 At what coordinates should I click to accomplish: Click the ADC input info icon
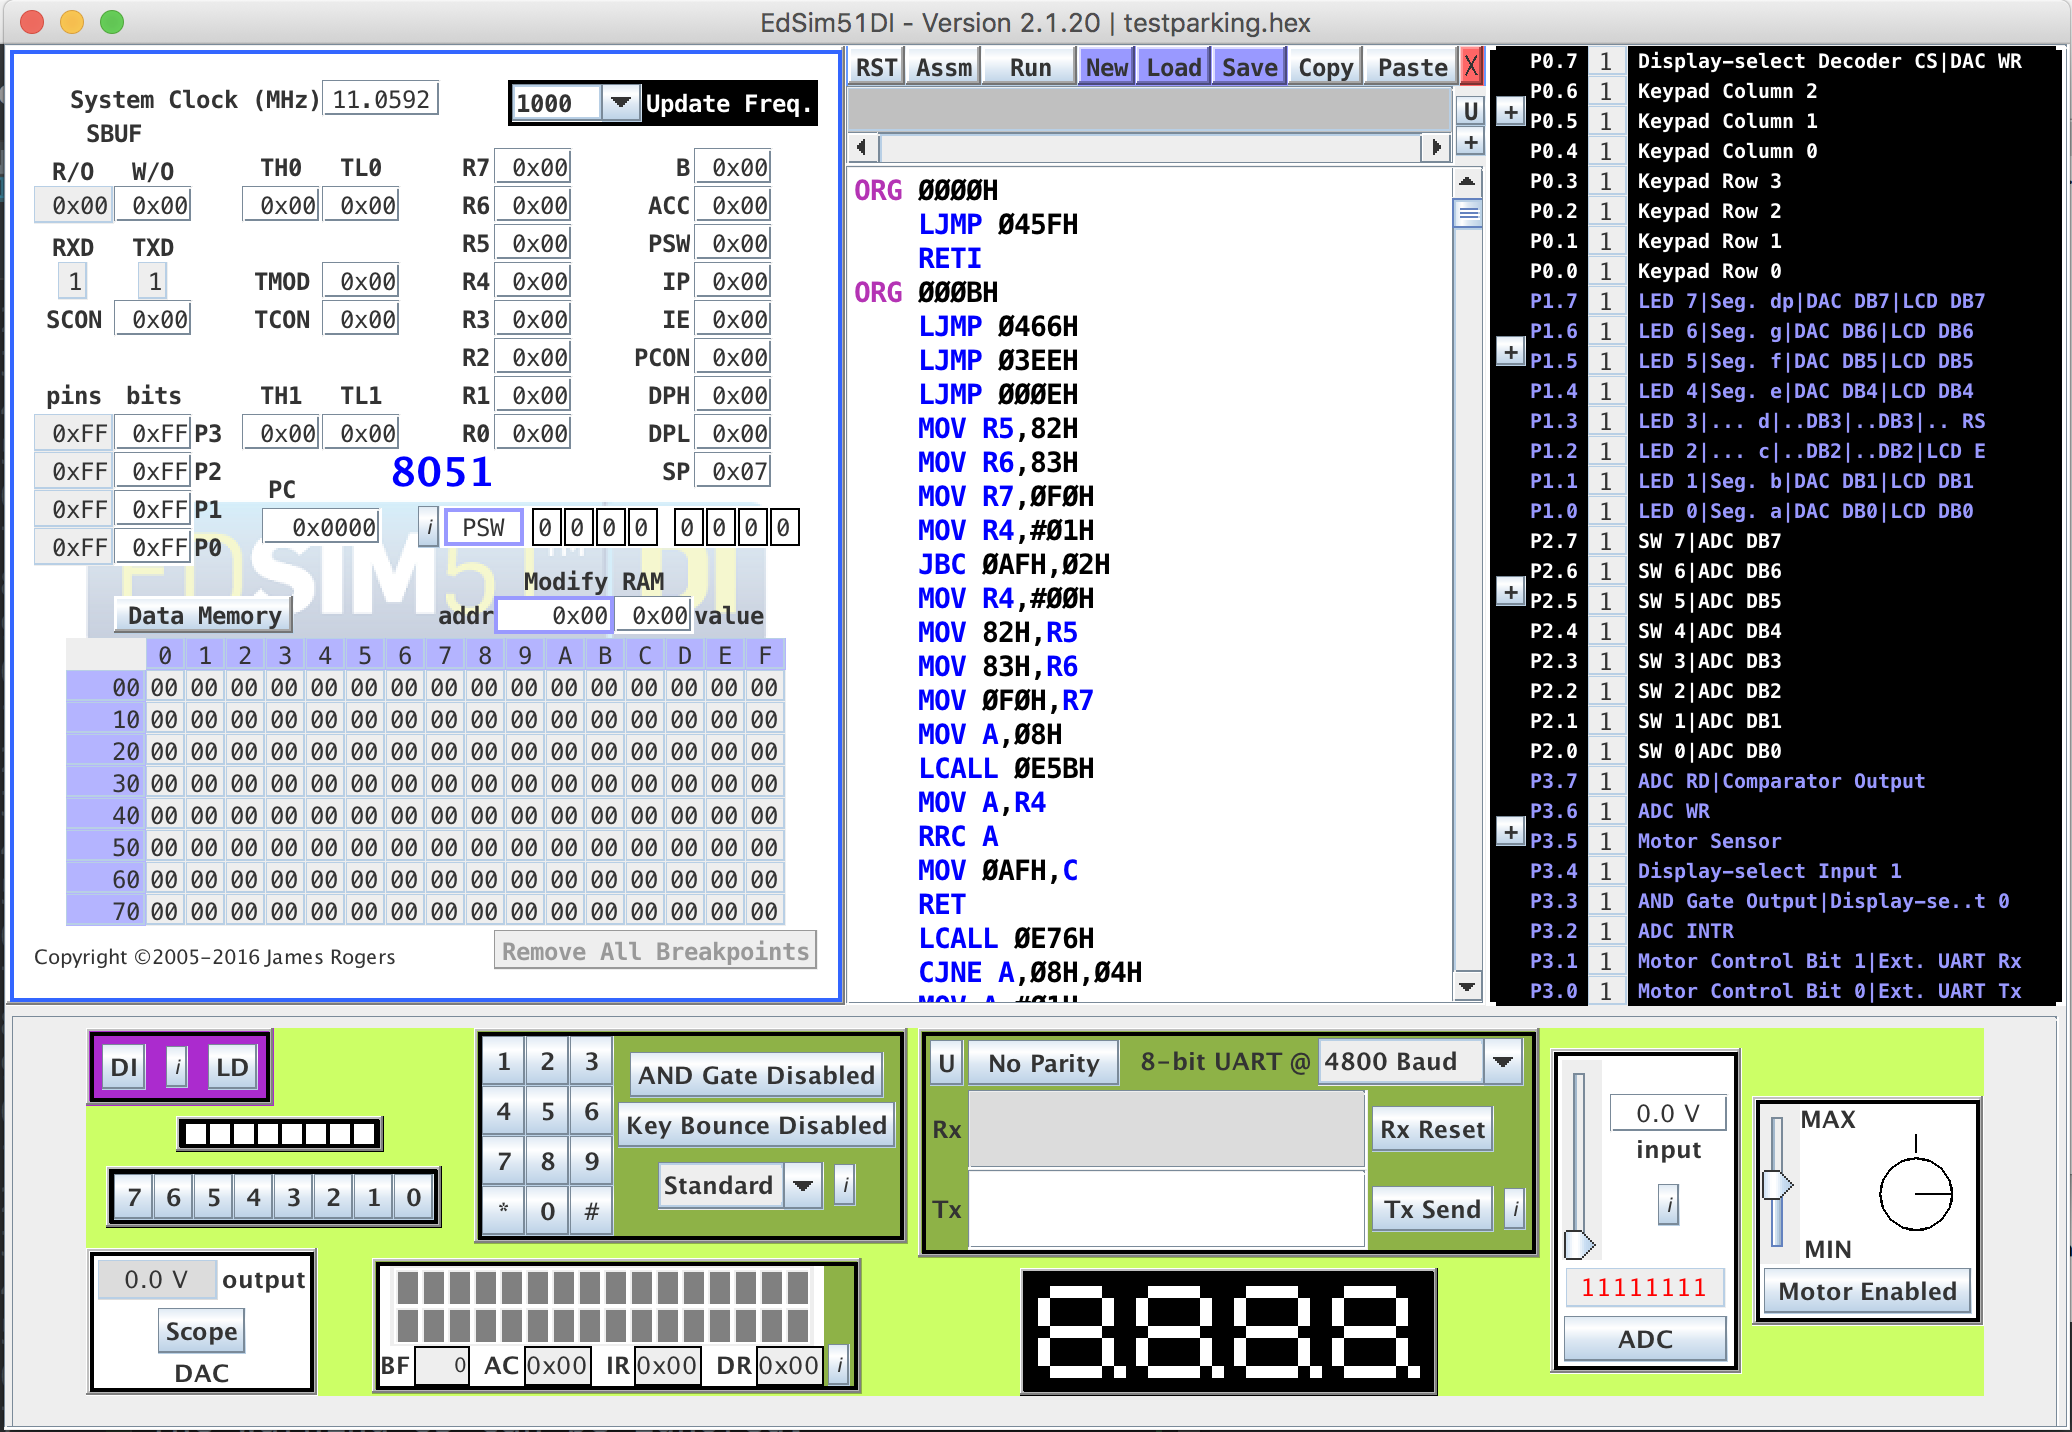click(1668, 1204)
